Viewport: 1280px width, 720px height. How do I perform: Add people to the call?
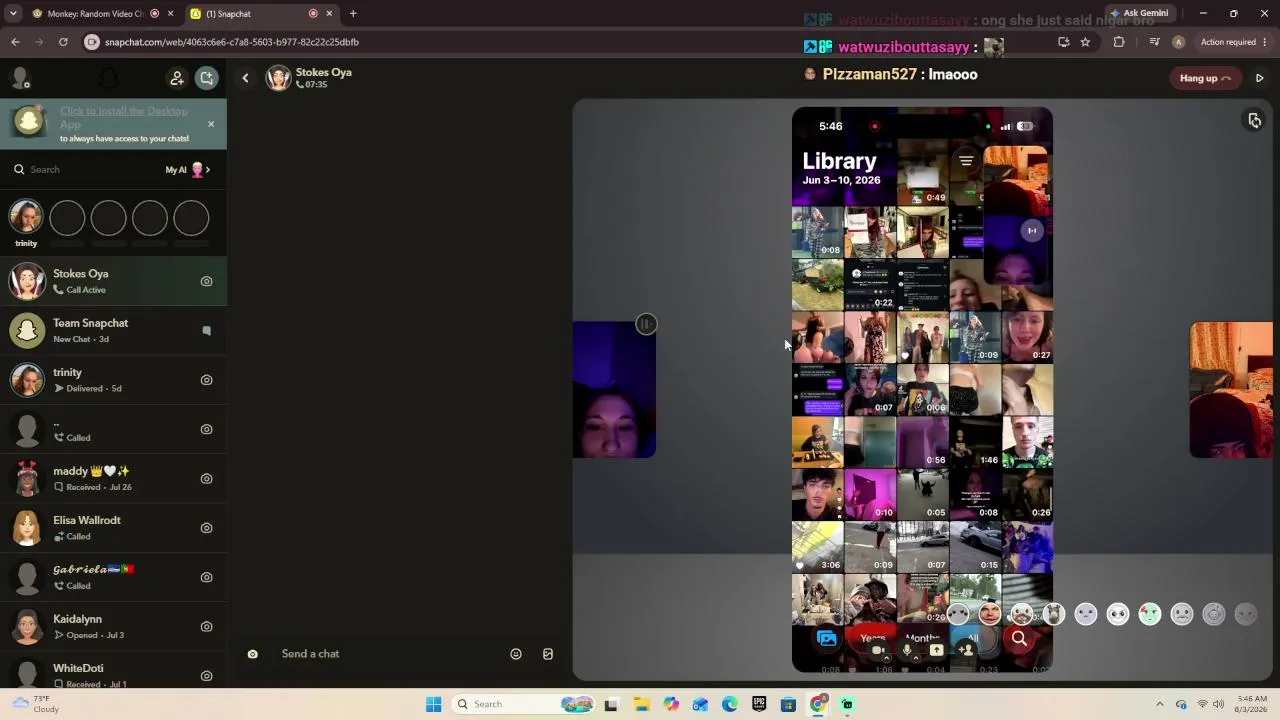click(966, 650)
